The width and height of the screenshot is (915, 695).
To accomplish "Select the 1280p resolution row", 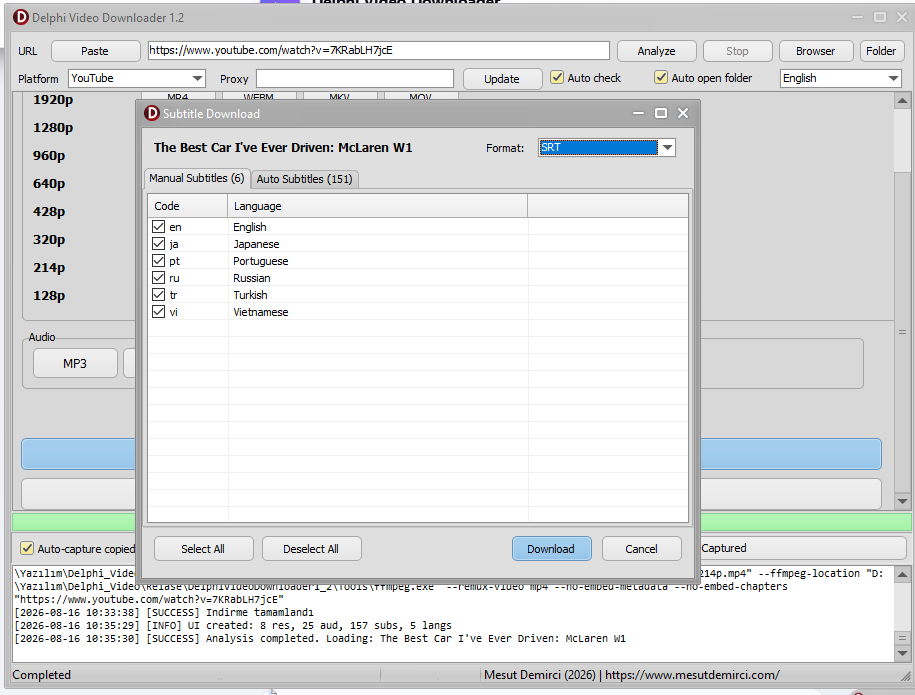I will (53, 128).
